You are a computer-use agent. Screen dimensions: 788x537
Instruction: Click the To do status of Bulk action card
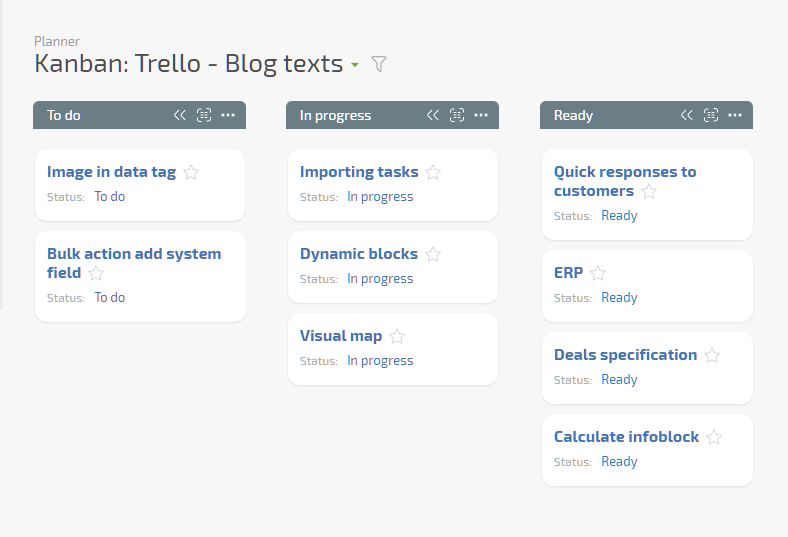110,297
